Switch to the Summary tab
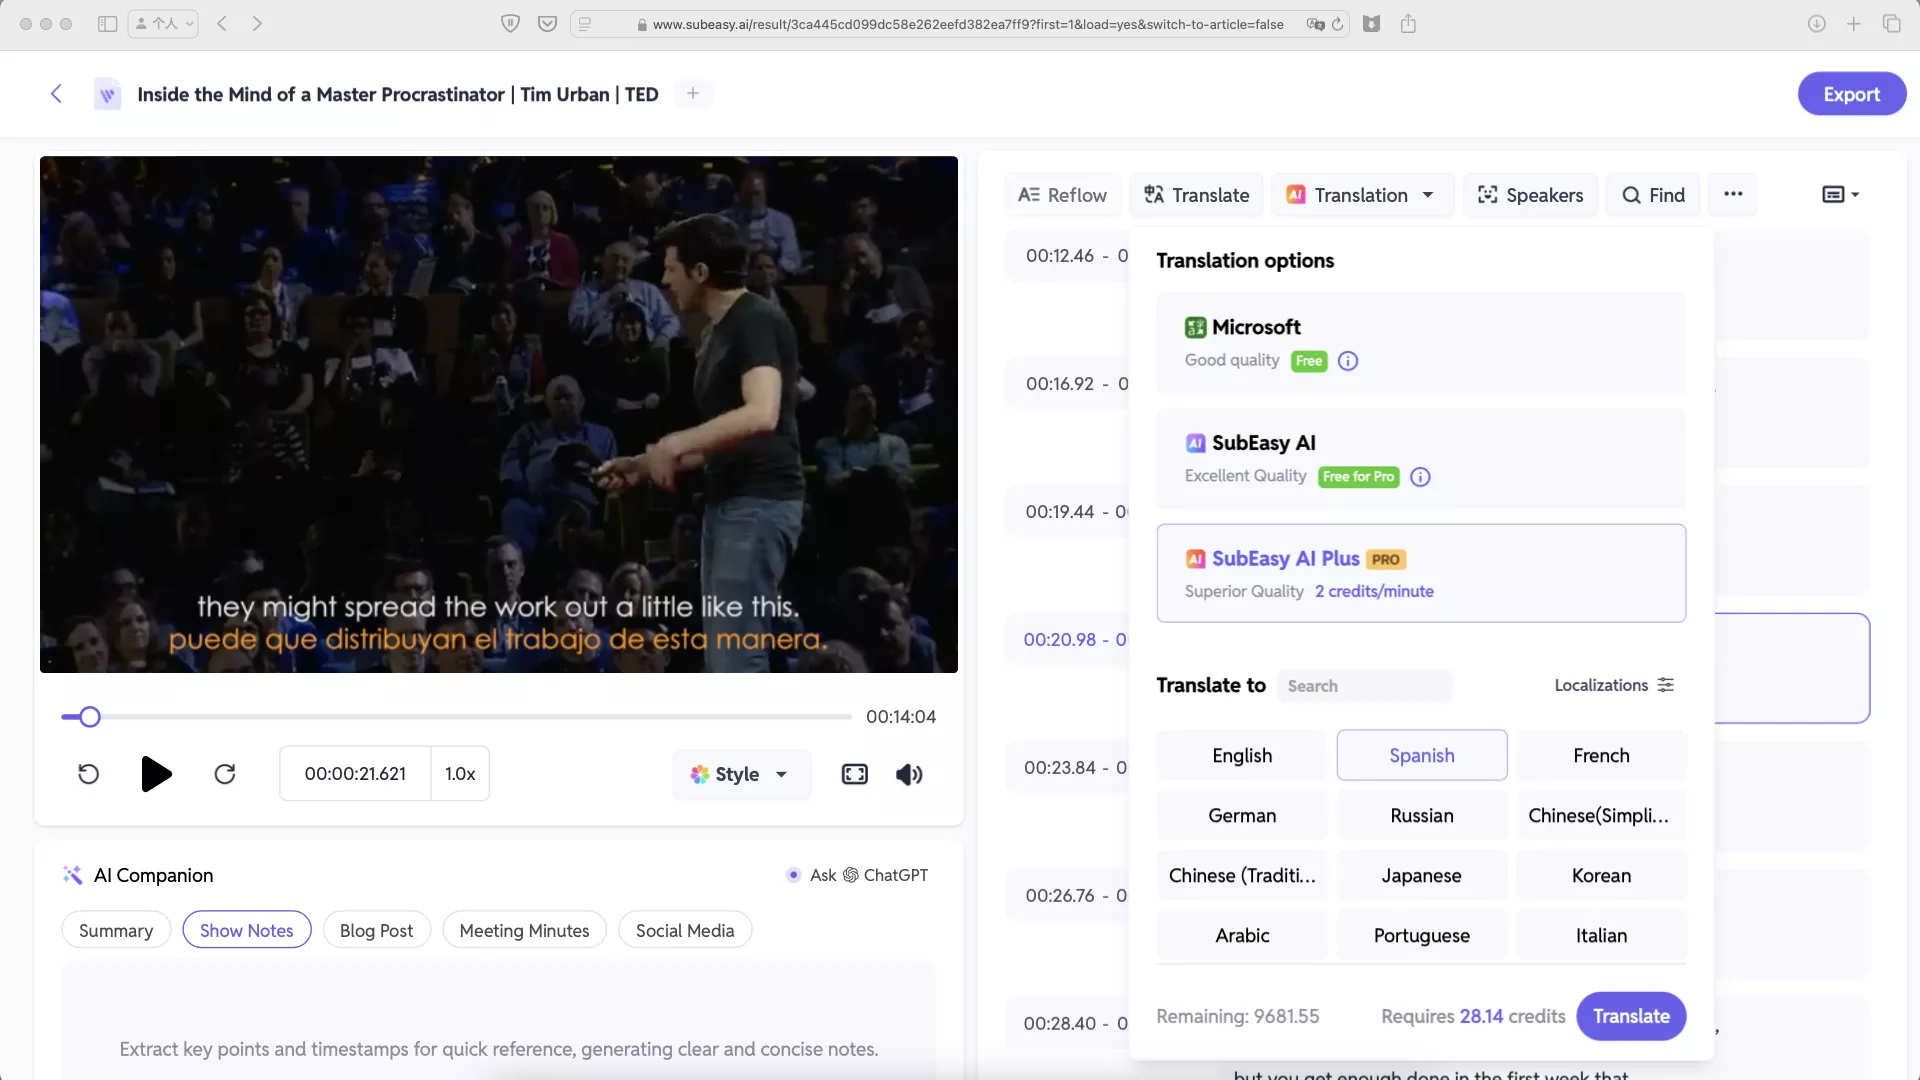Viewport: 1920px width, 1080px height. [x=116, y=930]
